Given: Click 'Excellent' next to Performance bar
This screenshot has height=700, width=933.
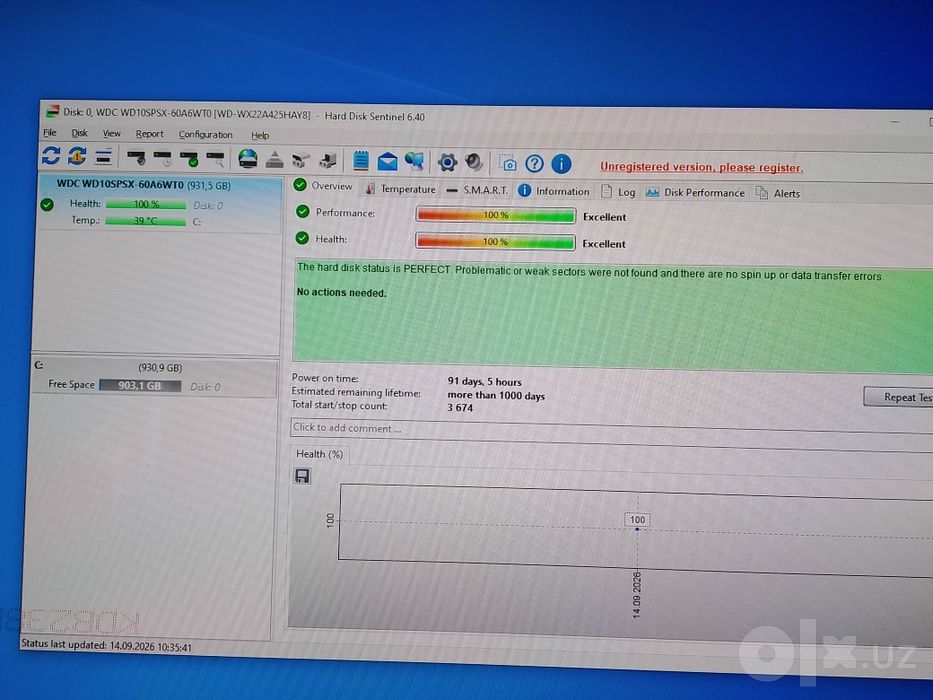Looking at the screenshot, I should 605,217.
